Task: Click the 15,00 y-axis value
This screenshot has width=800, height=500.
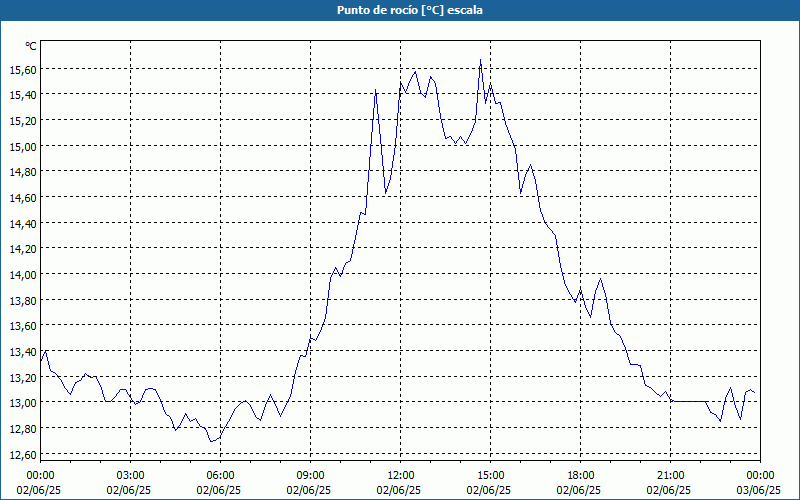Action: (23, 146)
